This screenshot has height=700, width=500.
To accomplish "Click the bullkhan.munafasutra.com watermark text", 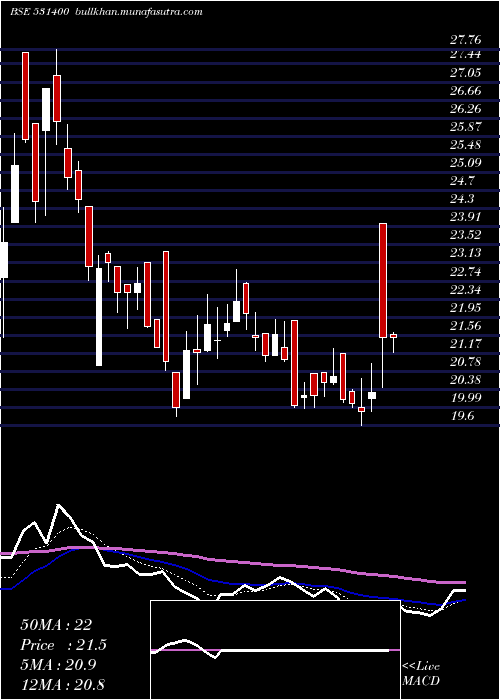I will (138, 12).
